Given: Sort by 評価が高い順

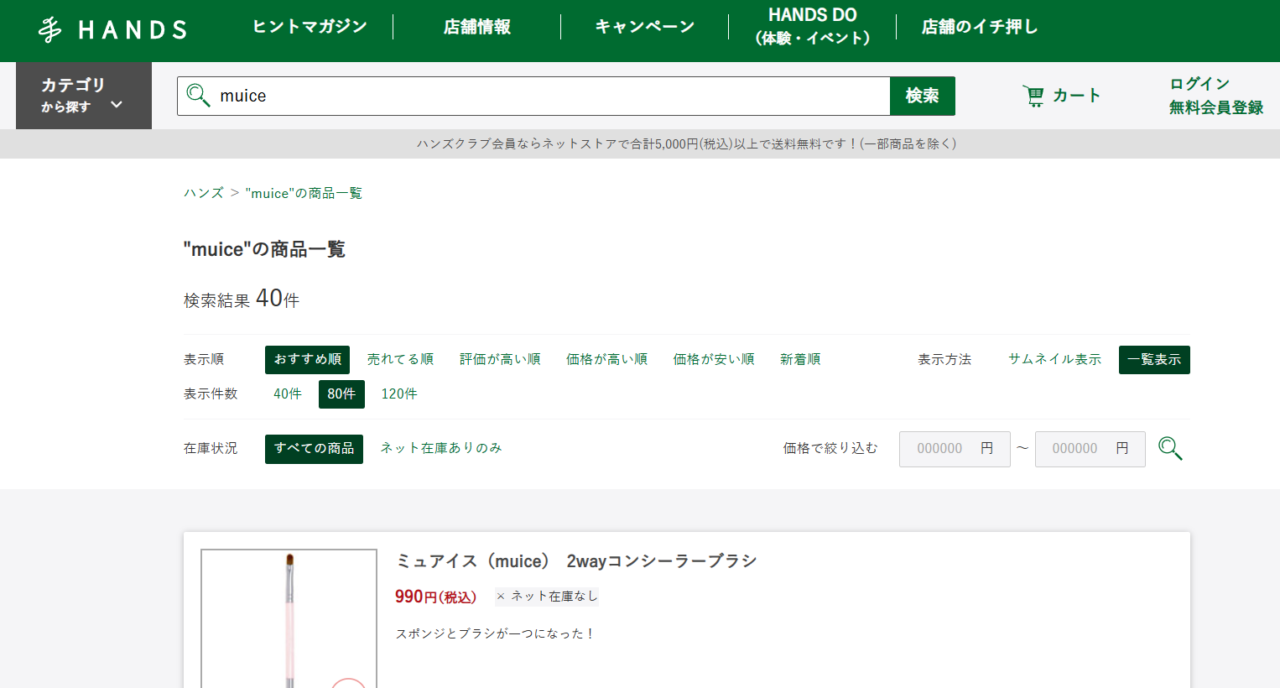Looking at the screenshot, I should click(500, 360).
